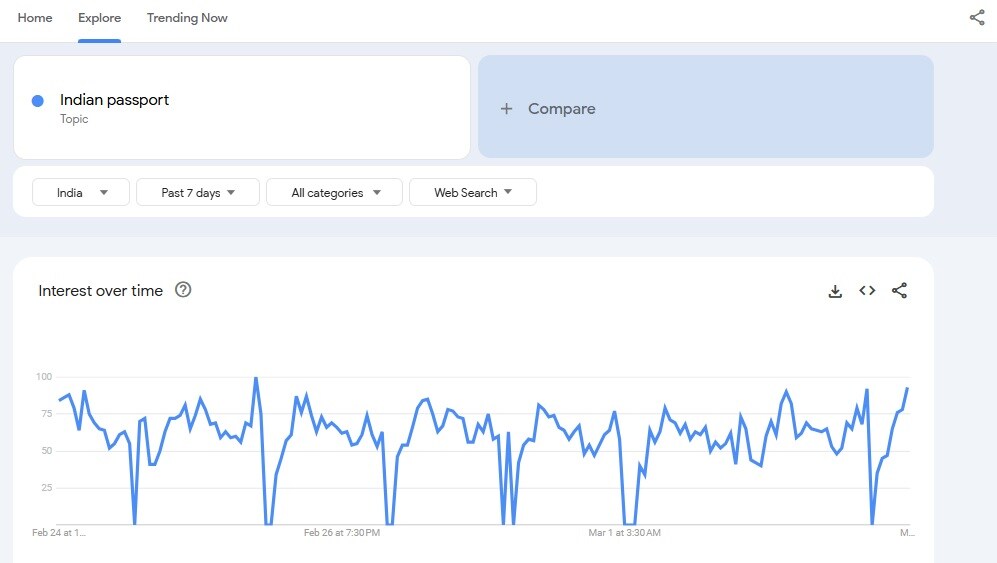Open the Past 7 days time range dropdown
This screenshot has width=997, height=563.
(198, 192)
